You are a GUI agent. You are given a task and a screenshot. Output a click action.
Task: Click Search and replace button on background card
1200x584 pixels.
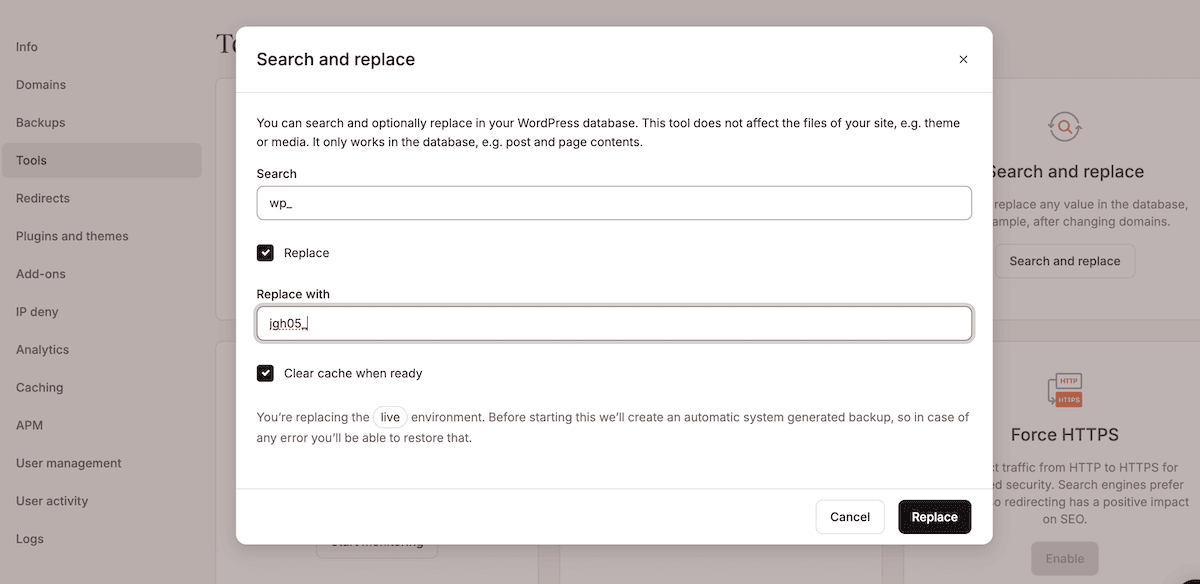click(1065, 261)
